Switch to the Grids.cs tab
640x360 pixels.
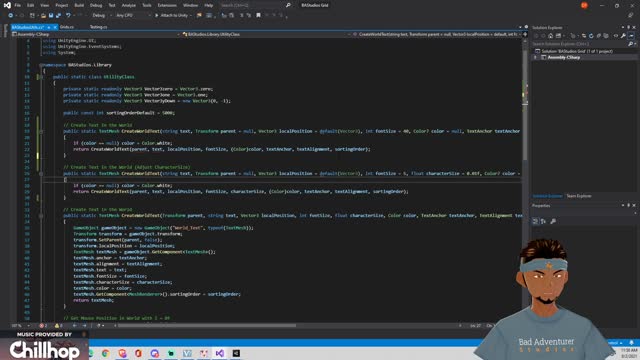67,27
